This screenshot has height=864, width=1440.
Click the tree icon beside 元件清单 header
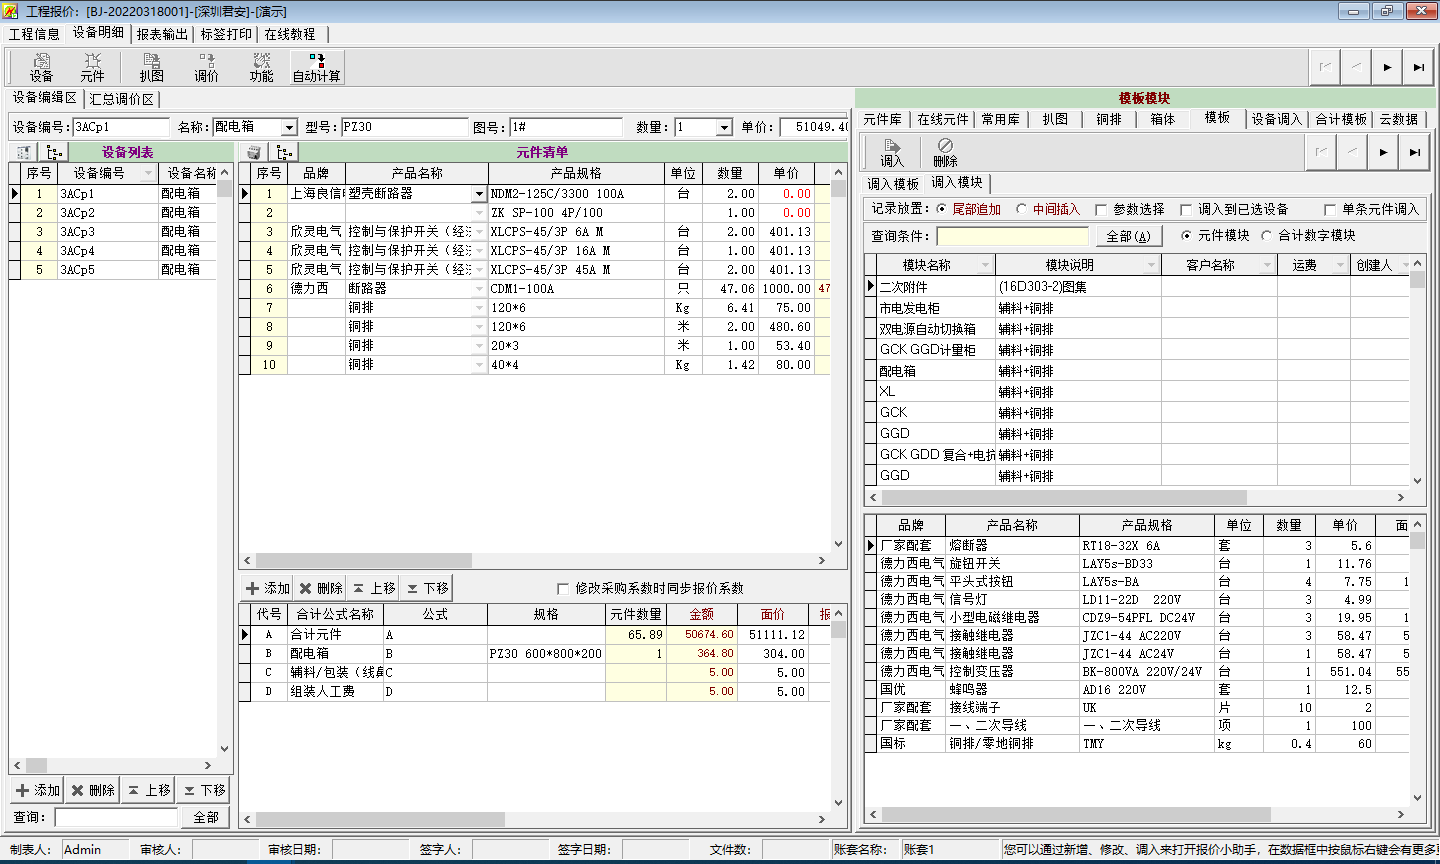[285, 152]
